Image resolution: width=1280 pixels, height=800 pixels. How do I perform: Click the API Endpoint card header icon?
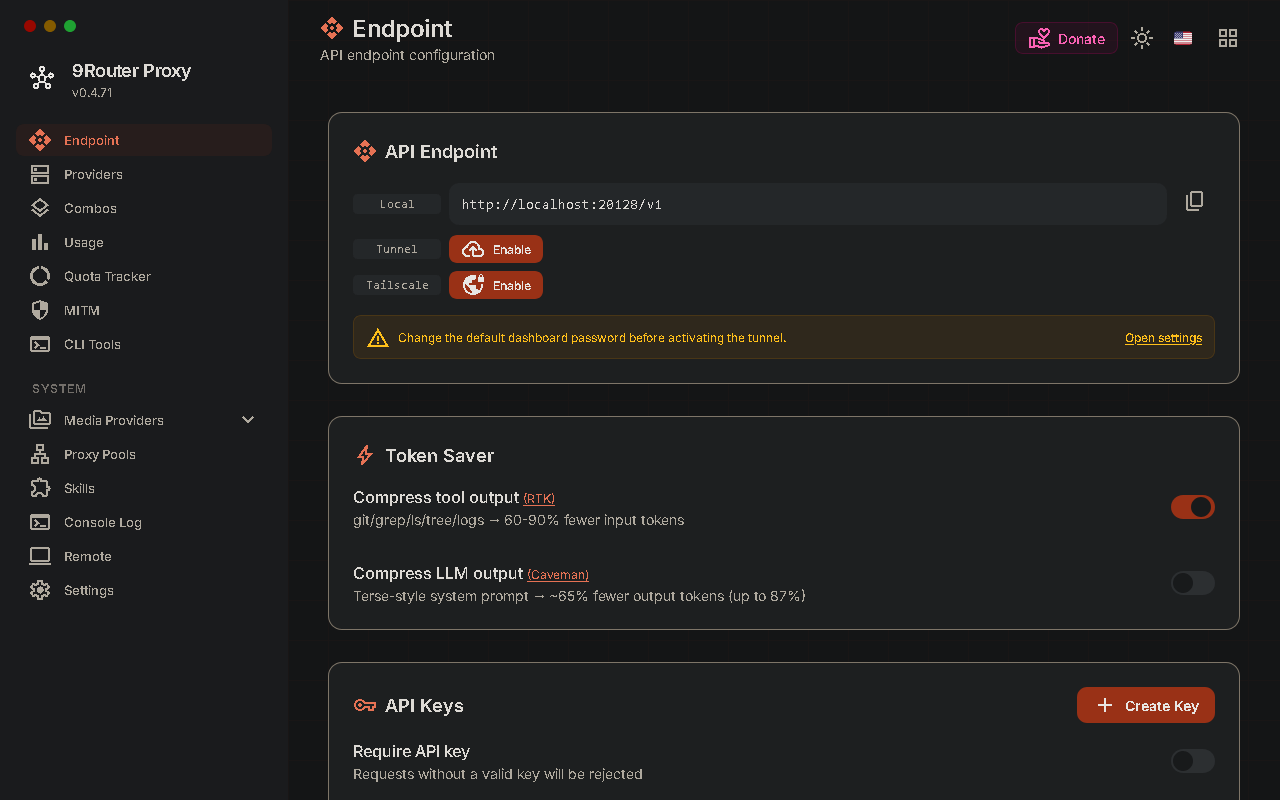[x=365, y=151]
